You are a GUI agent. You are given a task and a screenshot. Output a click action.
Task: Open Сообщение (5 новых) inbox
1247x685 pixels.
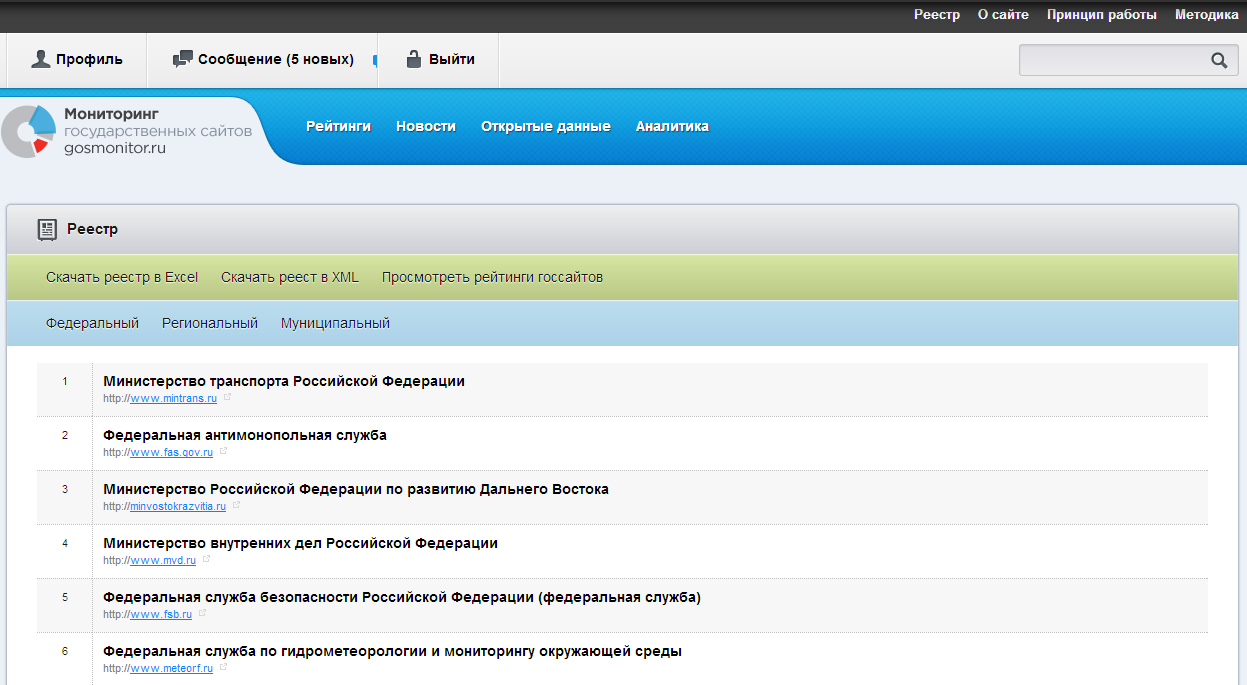pyautogui.click(x=264, y=60)
